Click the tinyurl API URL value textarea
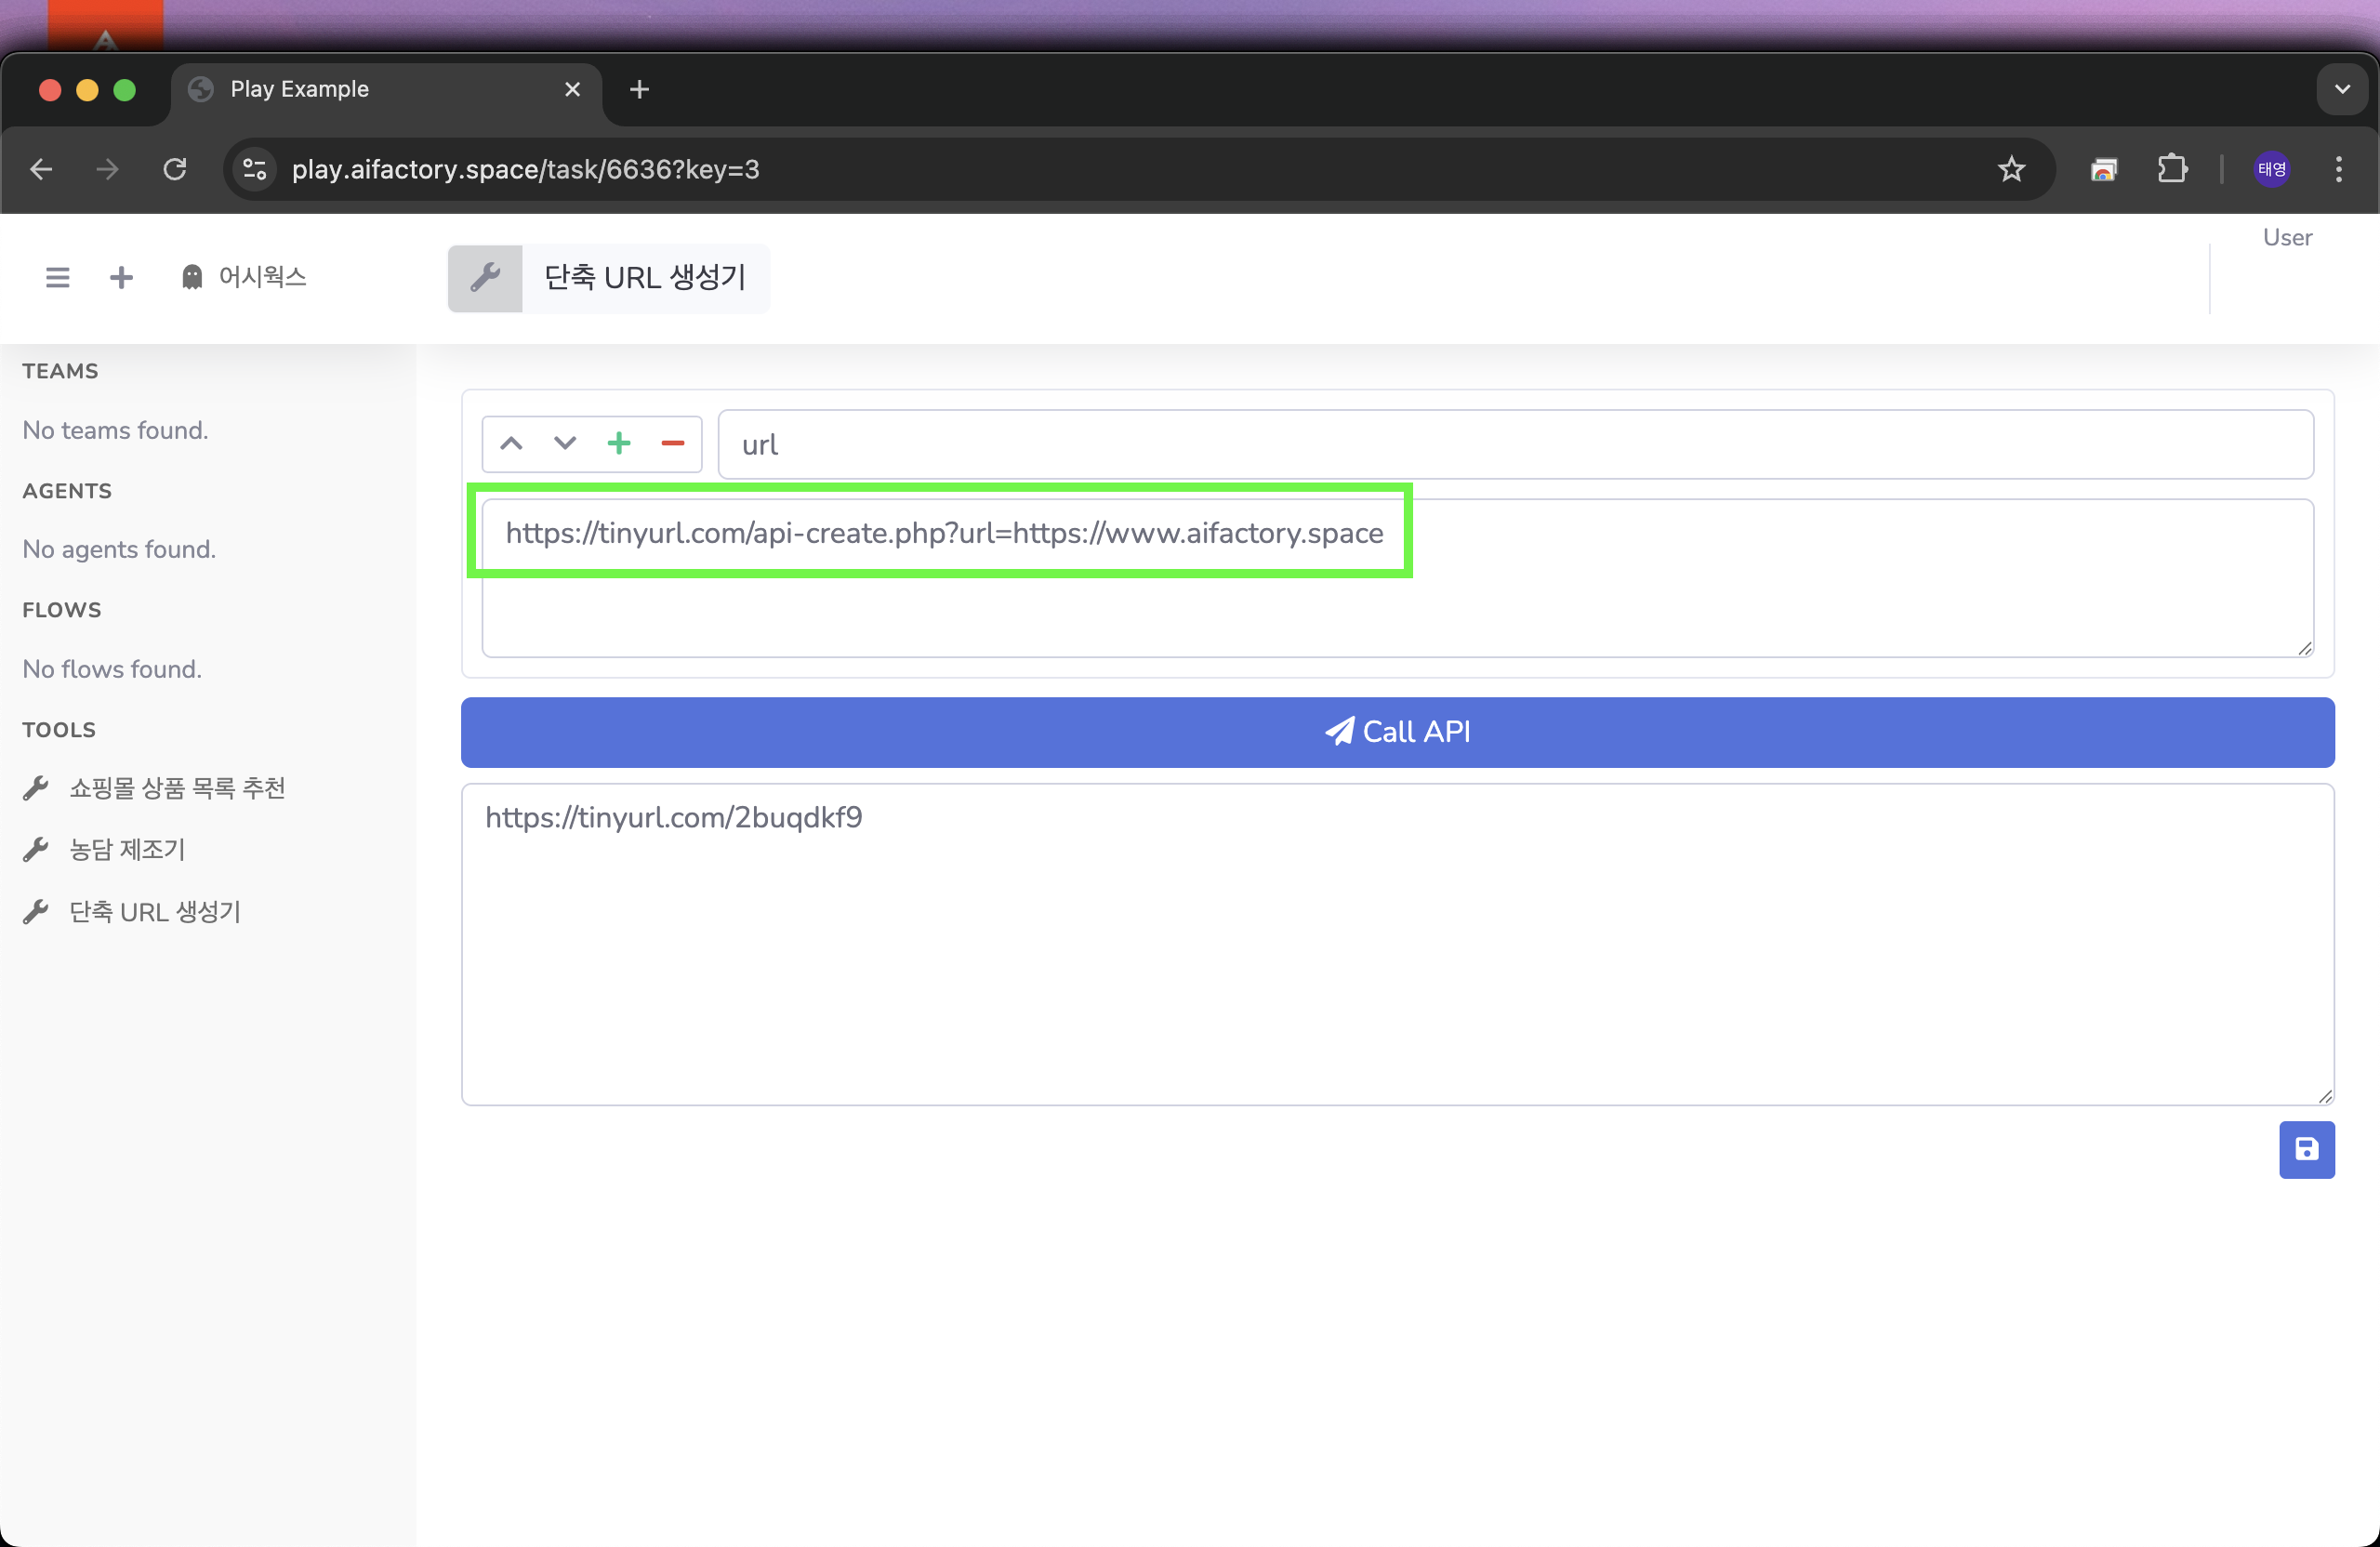Image resolution: width=2380 pixels, height=1547 pixels. click(1397, 577)
